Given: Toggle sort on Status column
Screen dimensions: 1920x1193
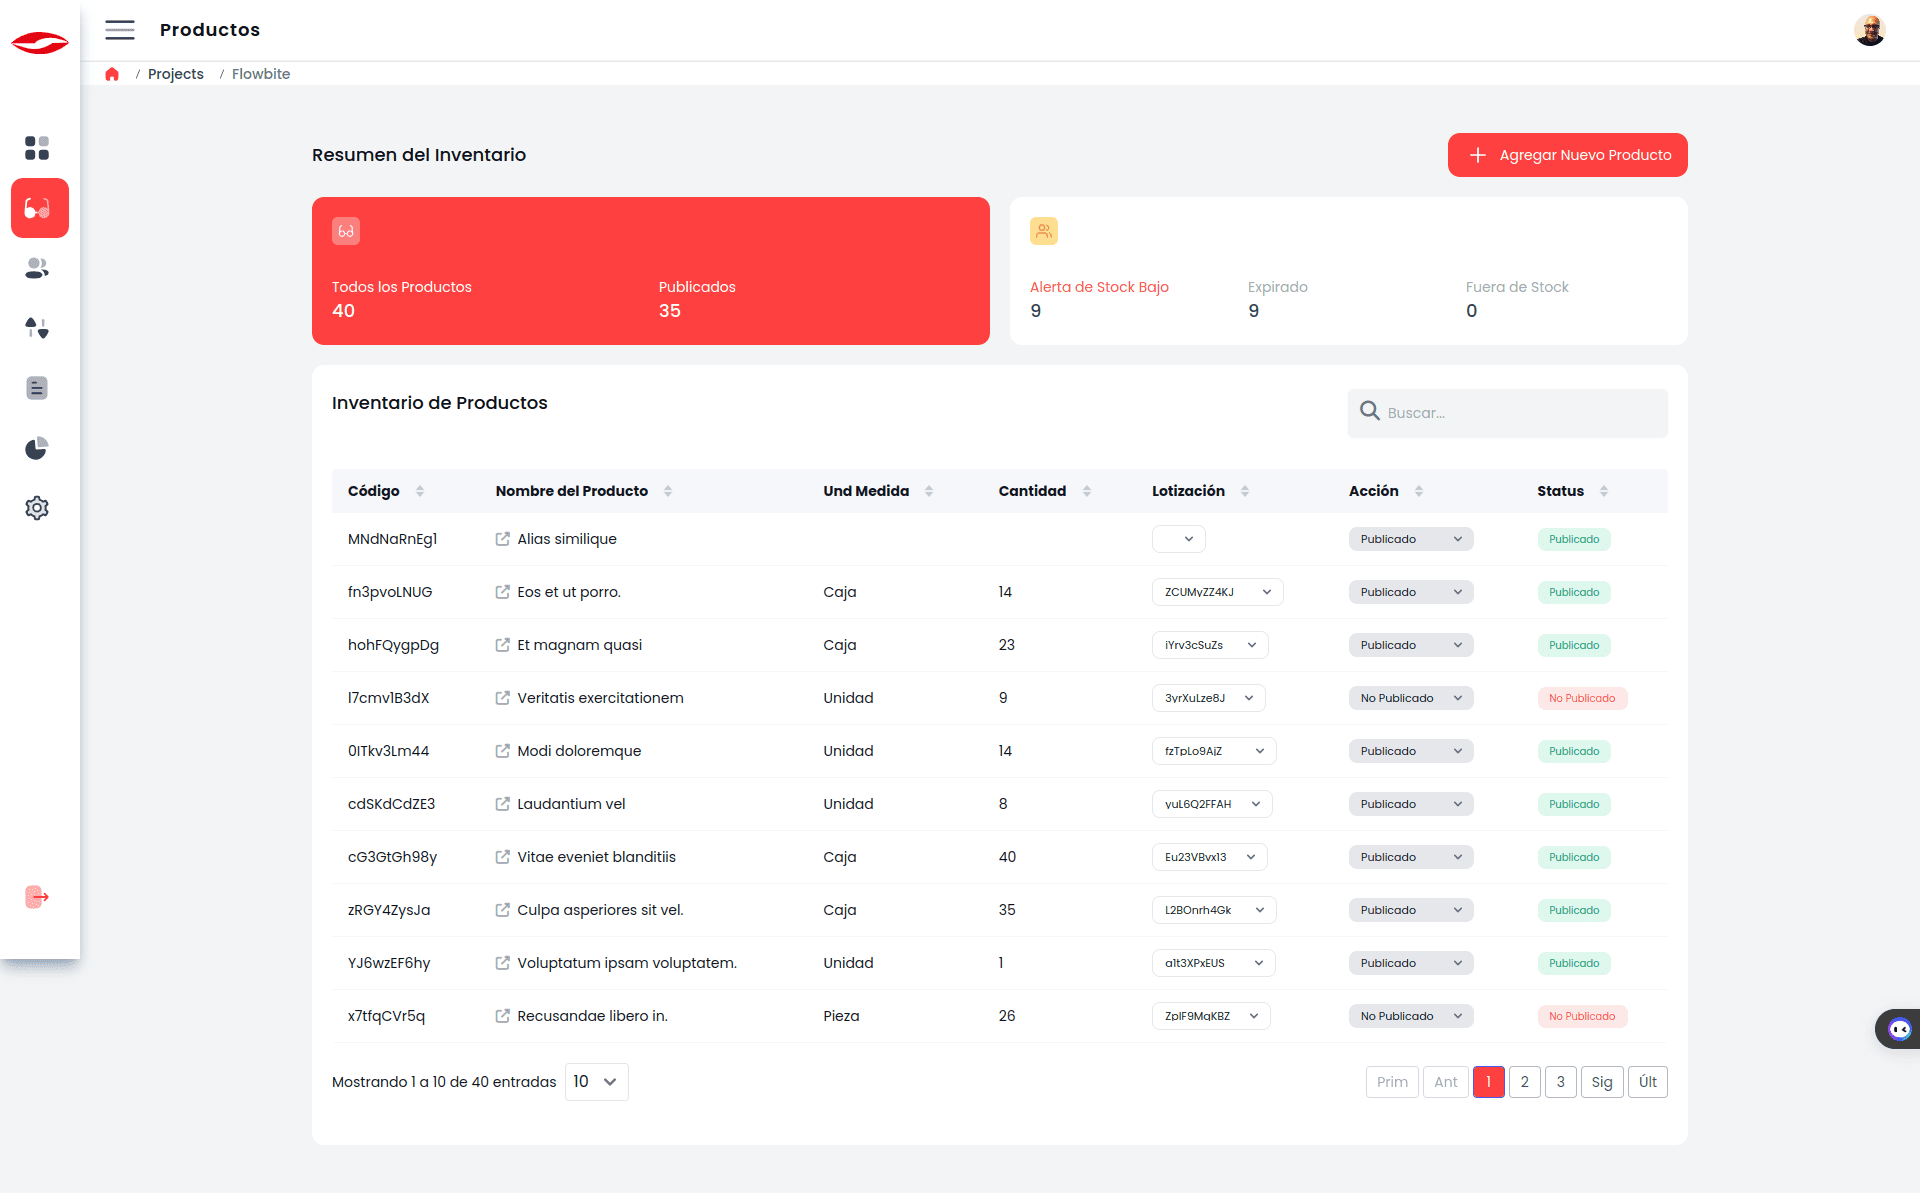Looking at the screenshot, I should [x=1604, y=491].
